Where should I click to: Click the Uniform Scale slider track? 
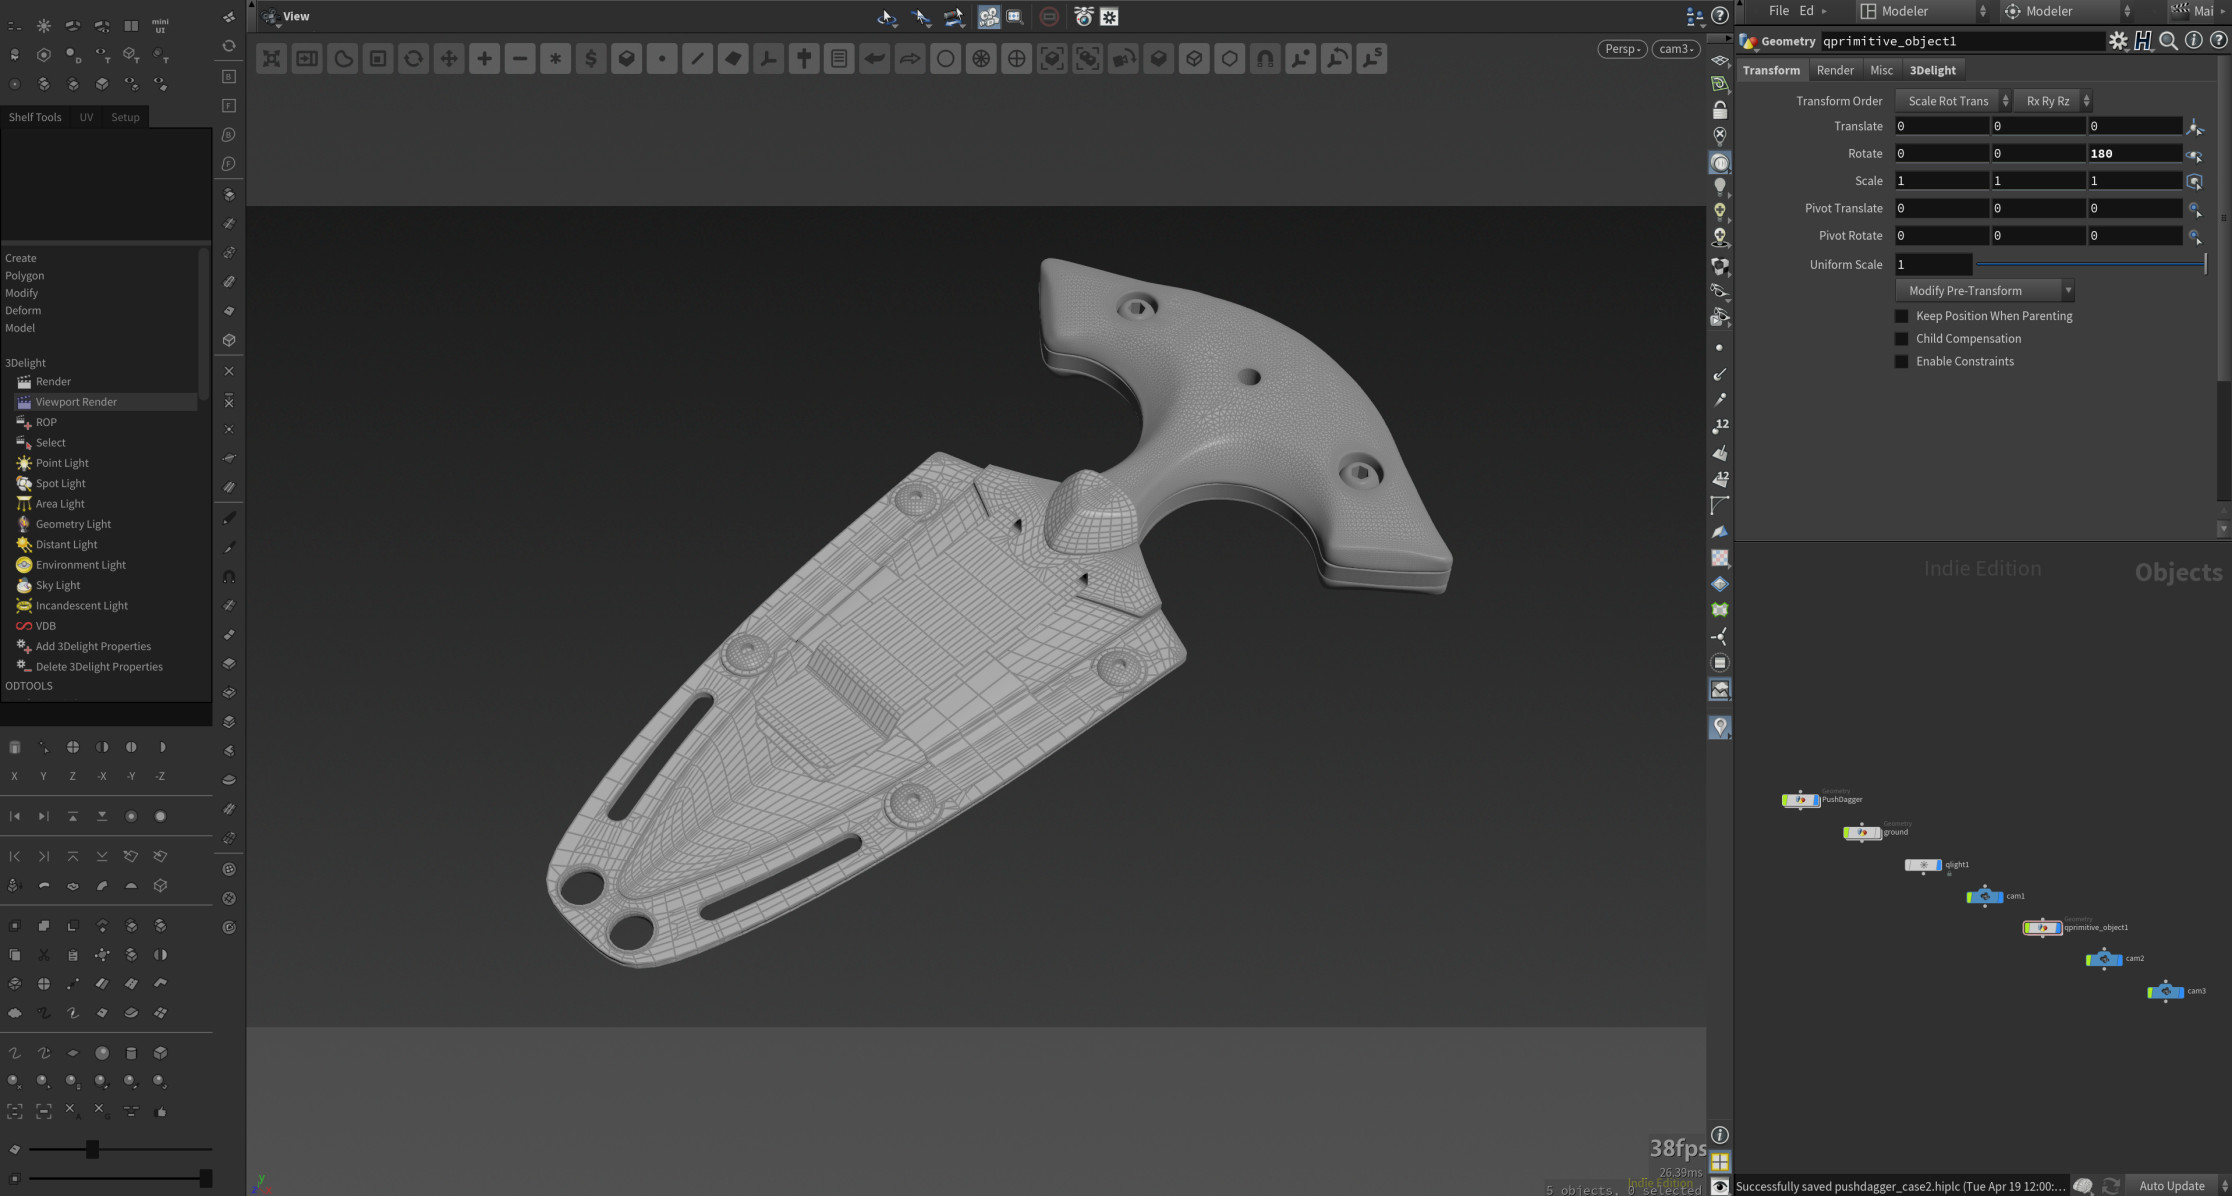2091,265
